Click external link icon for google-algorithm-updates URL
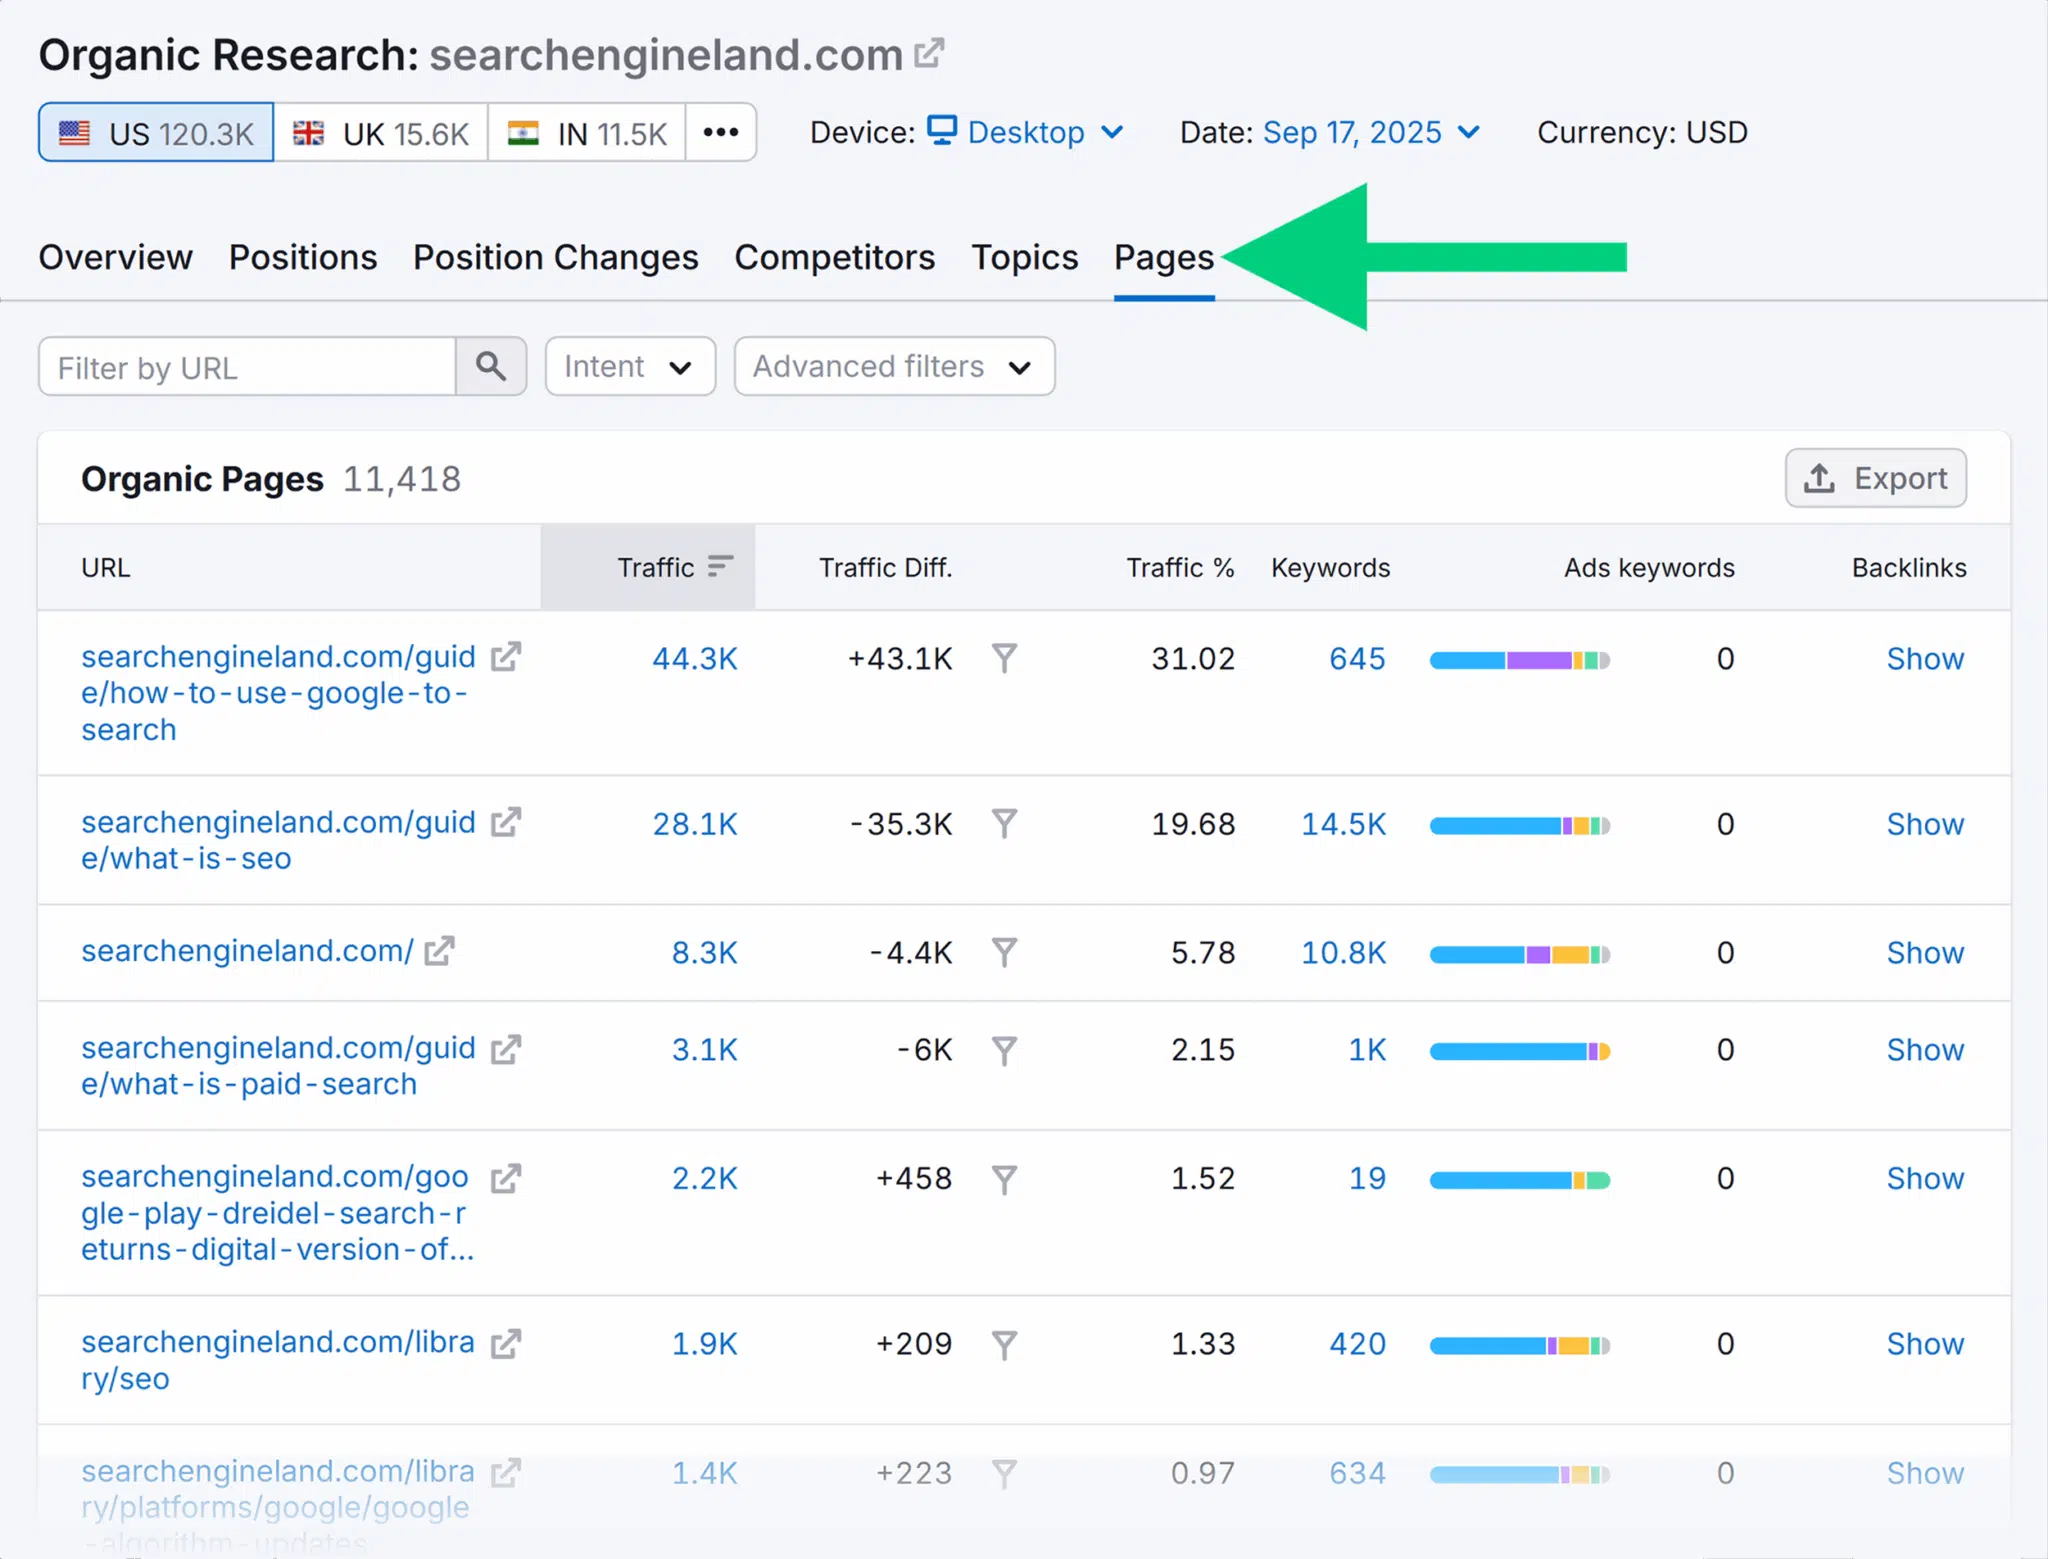The image size is (2048, 1559). [506, 1472]
